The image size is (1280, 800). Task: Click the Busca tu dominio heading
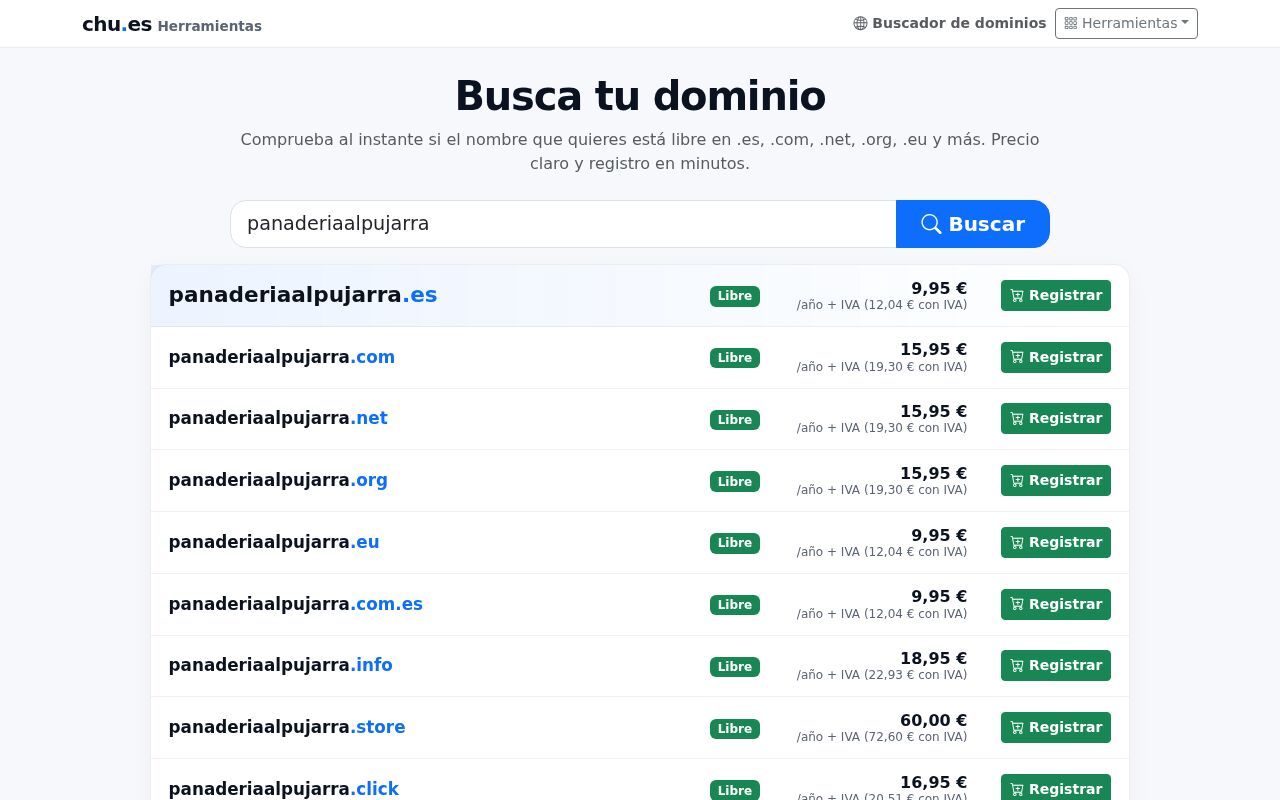tap(640, 97)
